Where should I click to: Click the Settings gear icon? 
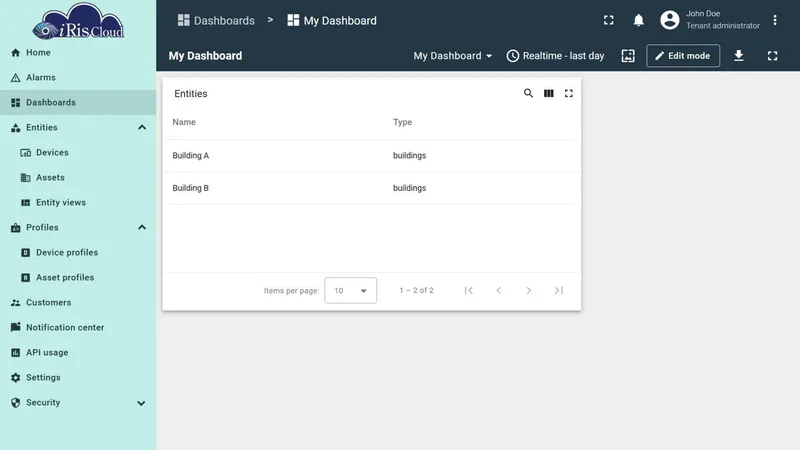(15, 378)
